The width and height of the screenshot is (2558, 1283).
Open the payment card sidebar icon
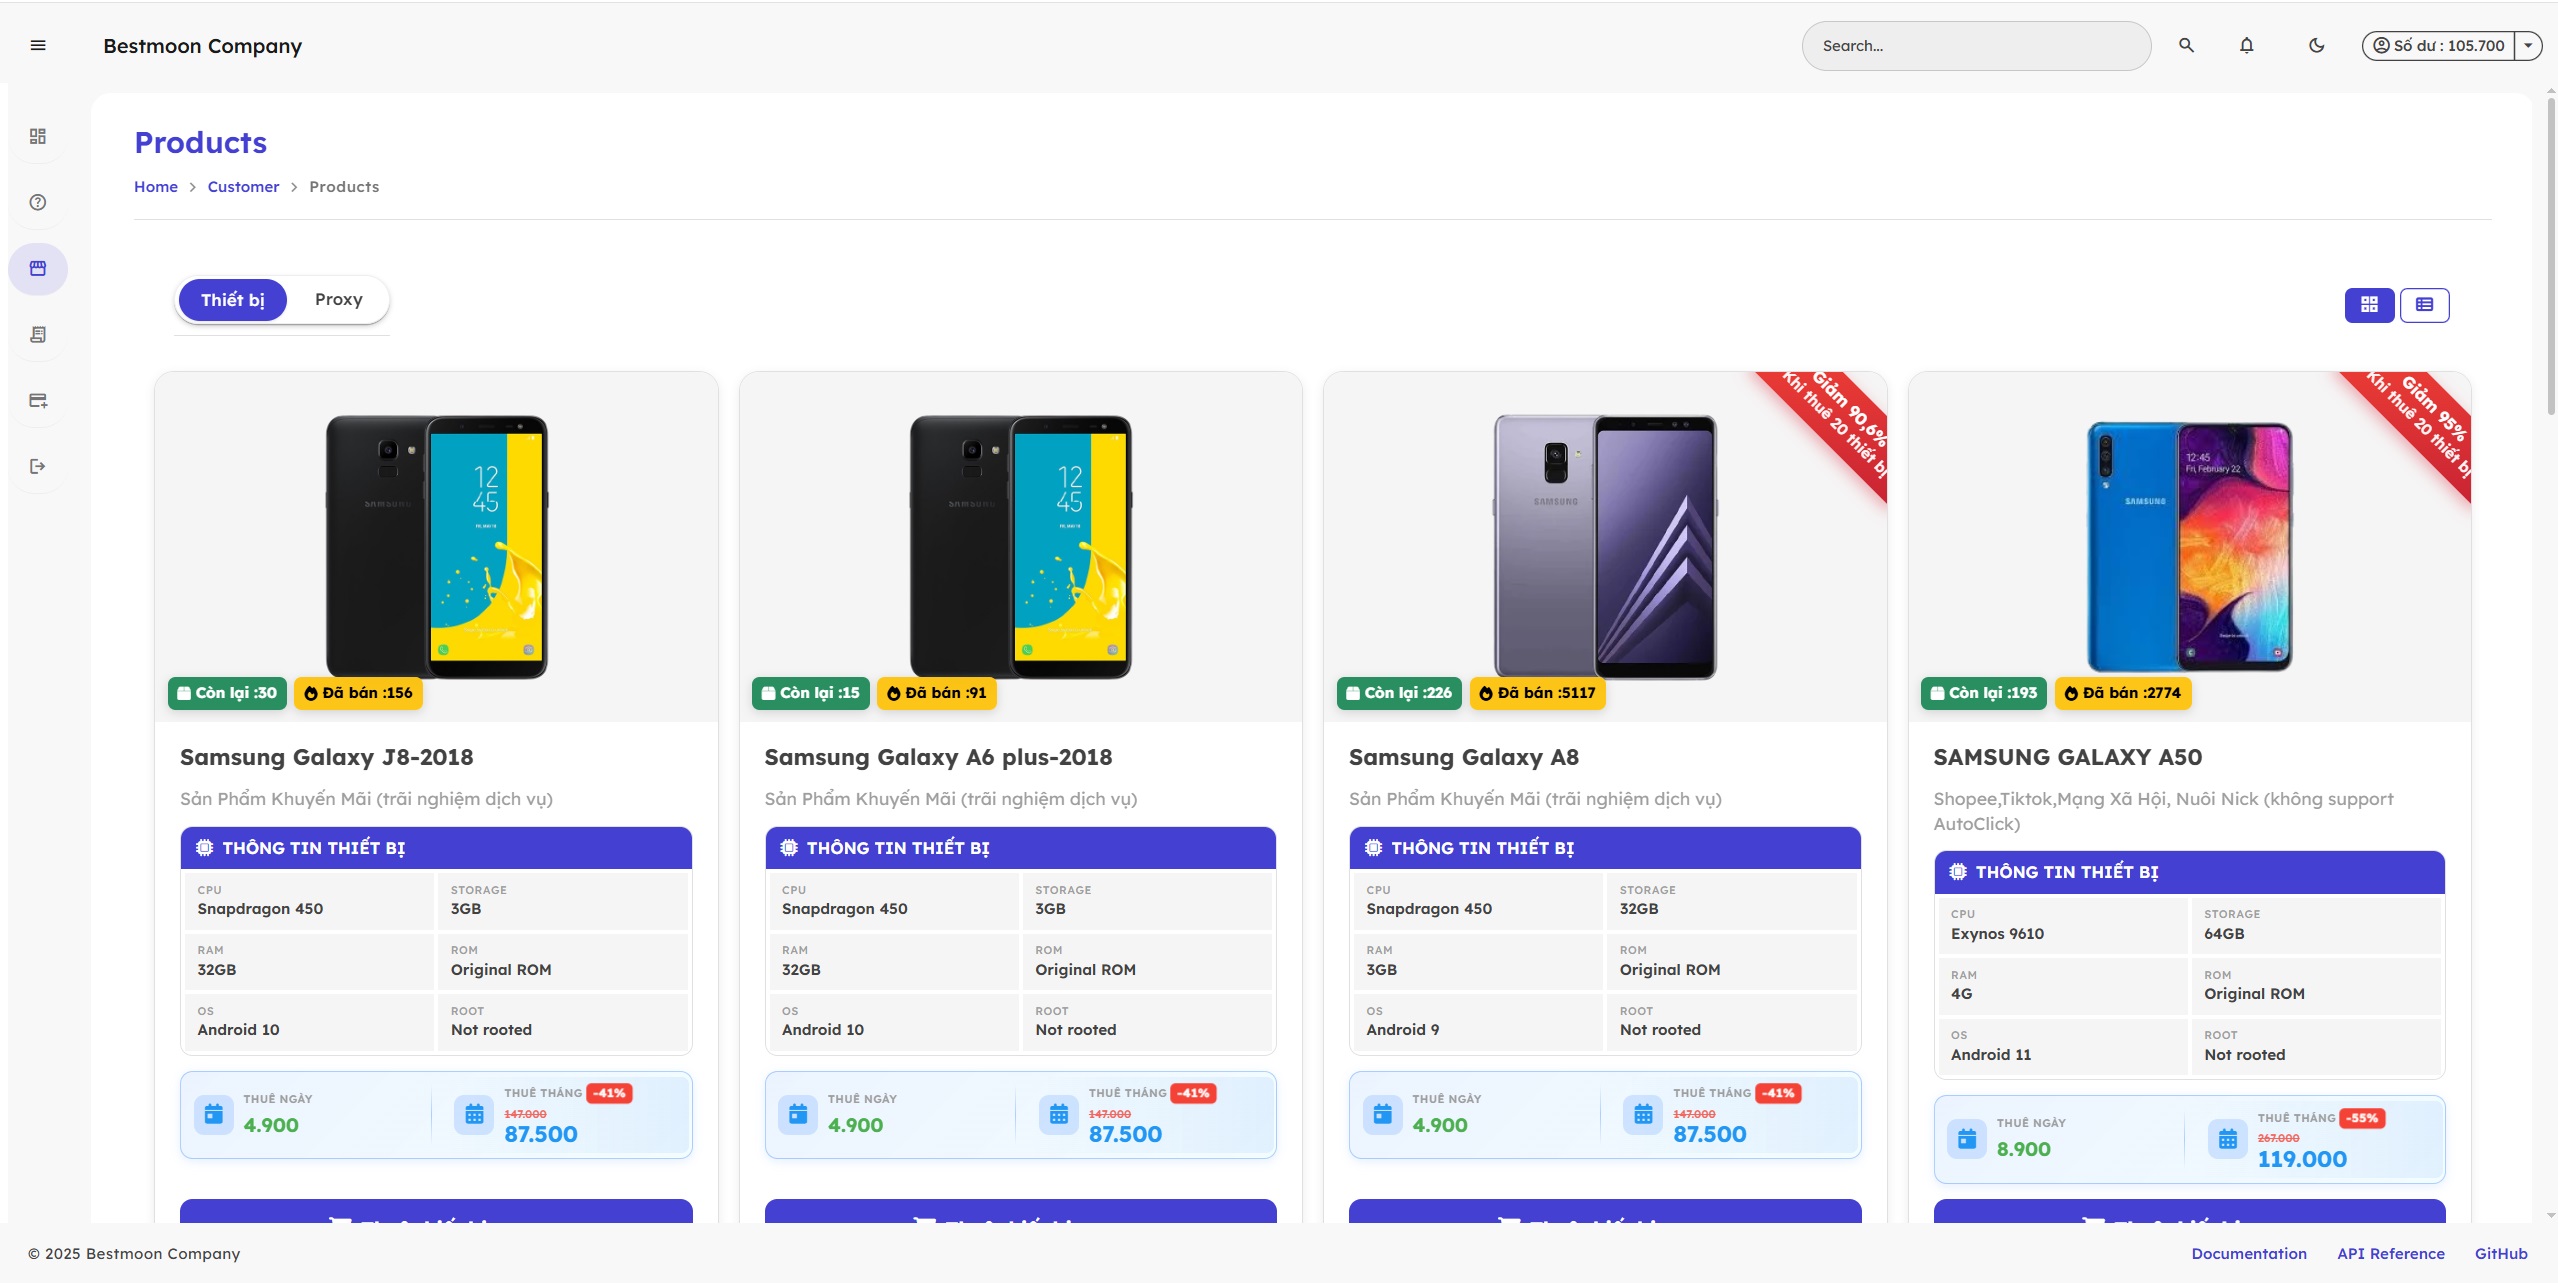point(38,400)
